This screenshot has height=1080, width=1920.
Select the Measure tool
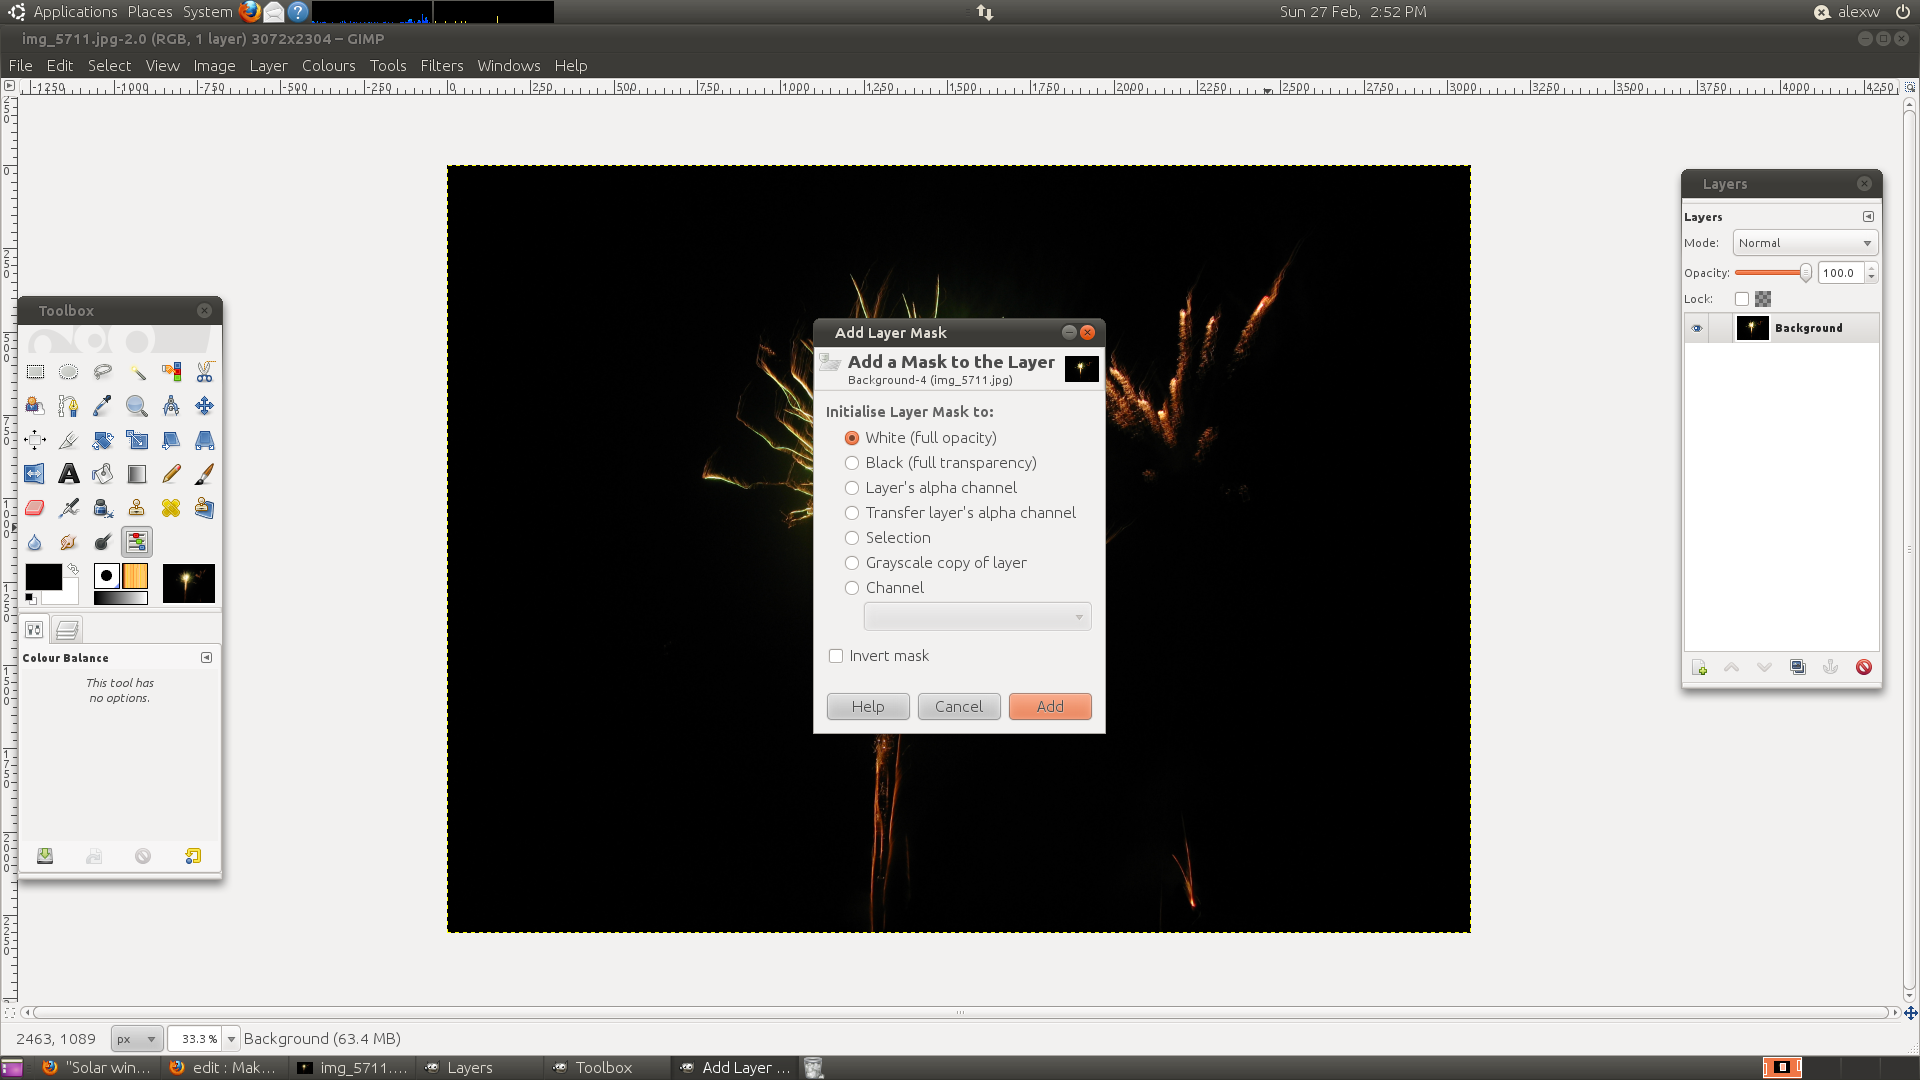pyautogui.click(x=170, y=405)
